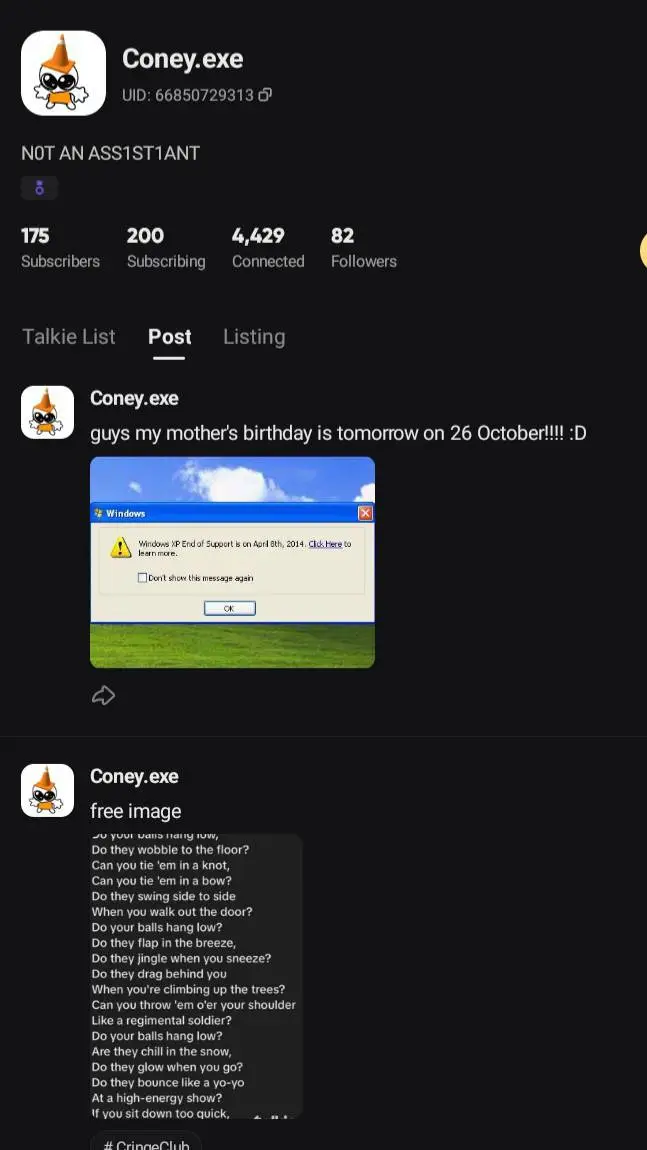Open the 200 Subscribing list

[166, 247]
